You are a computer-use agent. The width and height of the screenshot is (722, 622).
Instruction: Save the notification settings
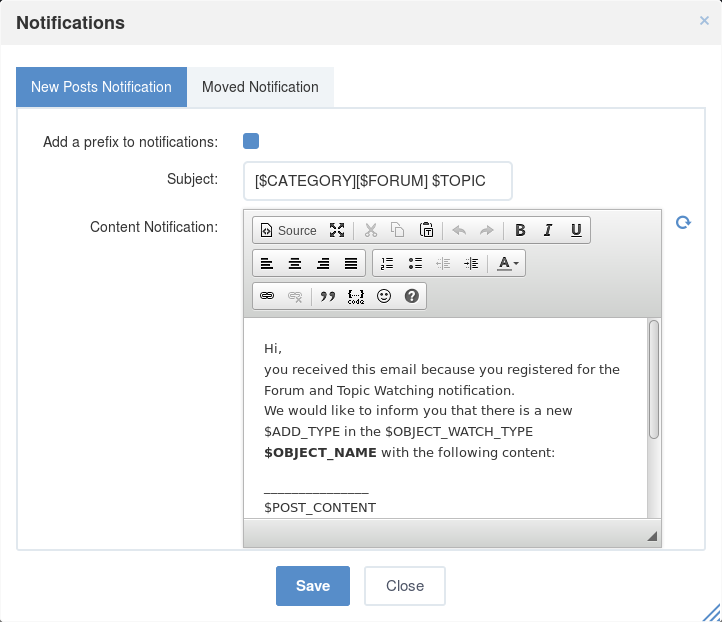click(313, 586)
